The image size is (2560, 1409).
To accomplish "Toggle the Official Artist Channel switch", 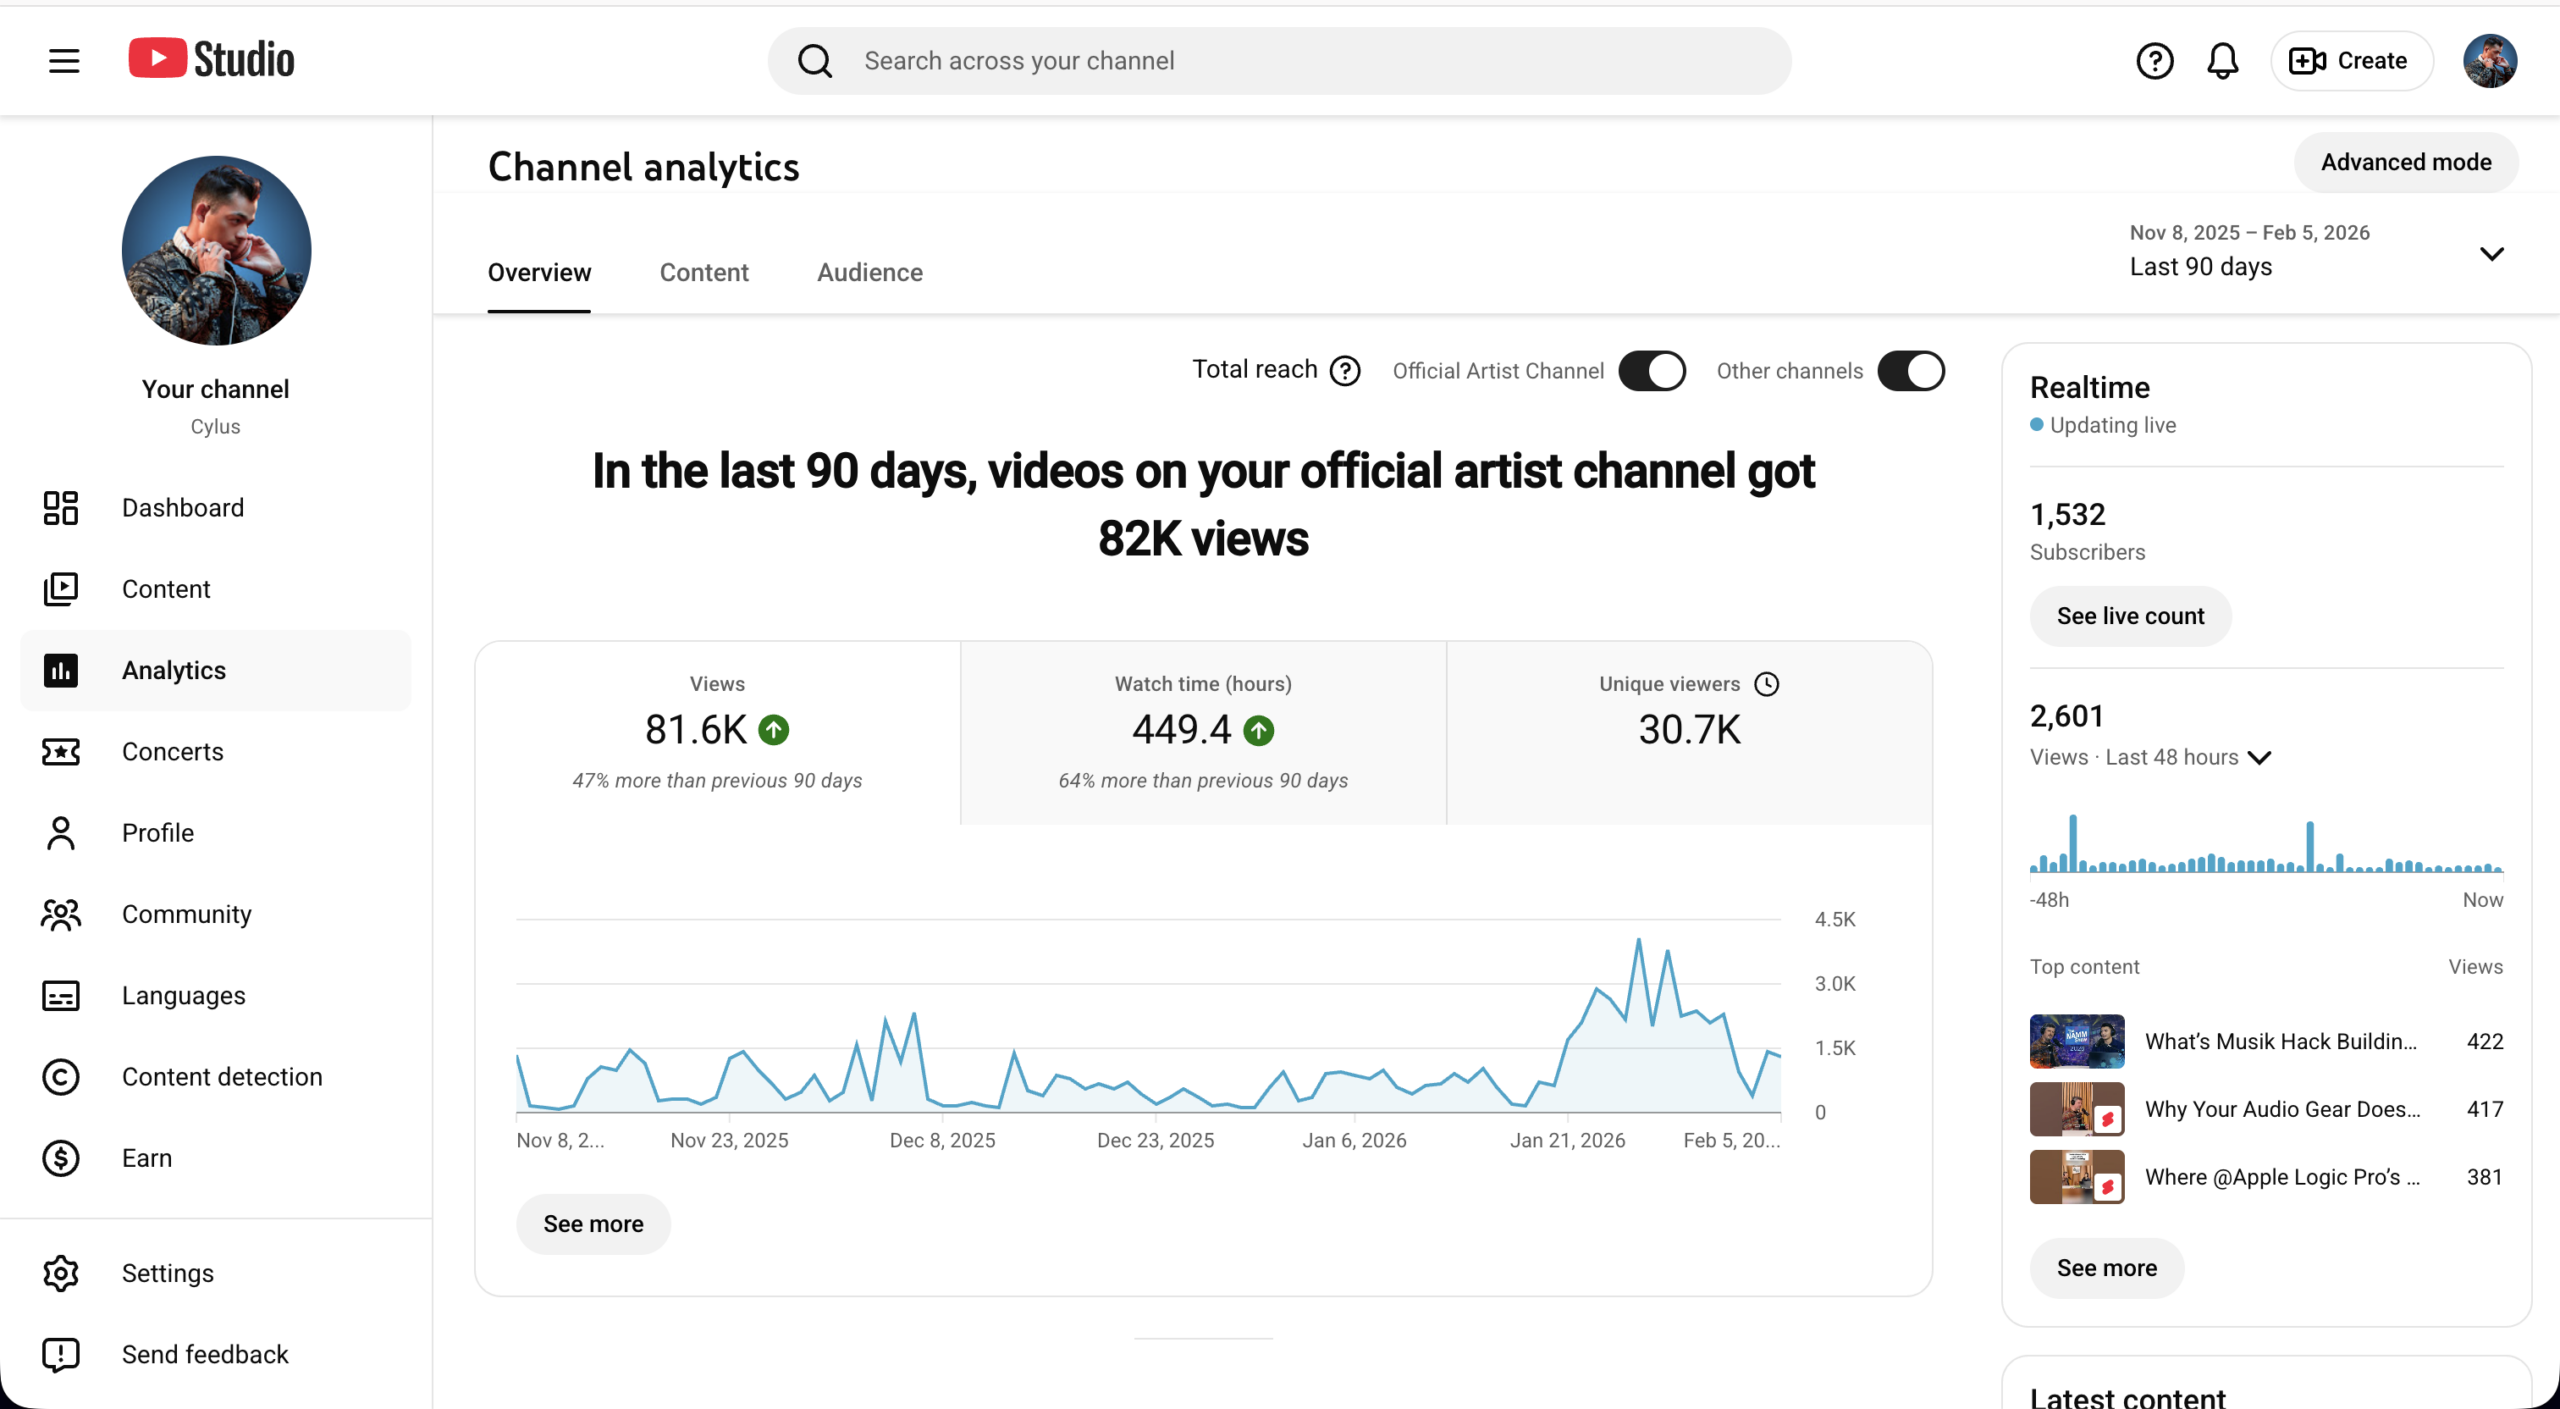I will 1652,371.
